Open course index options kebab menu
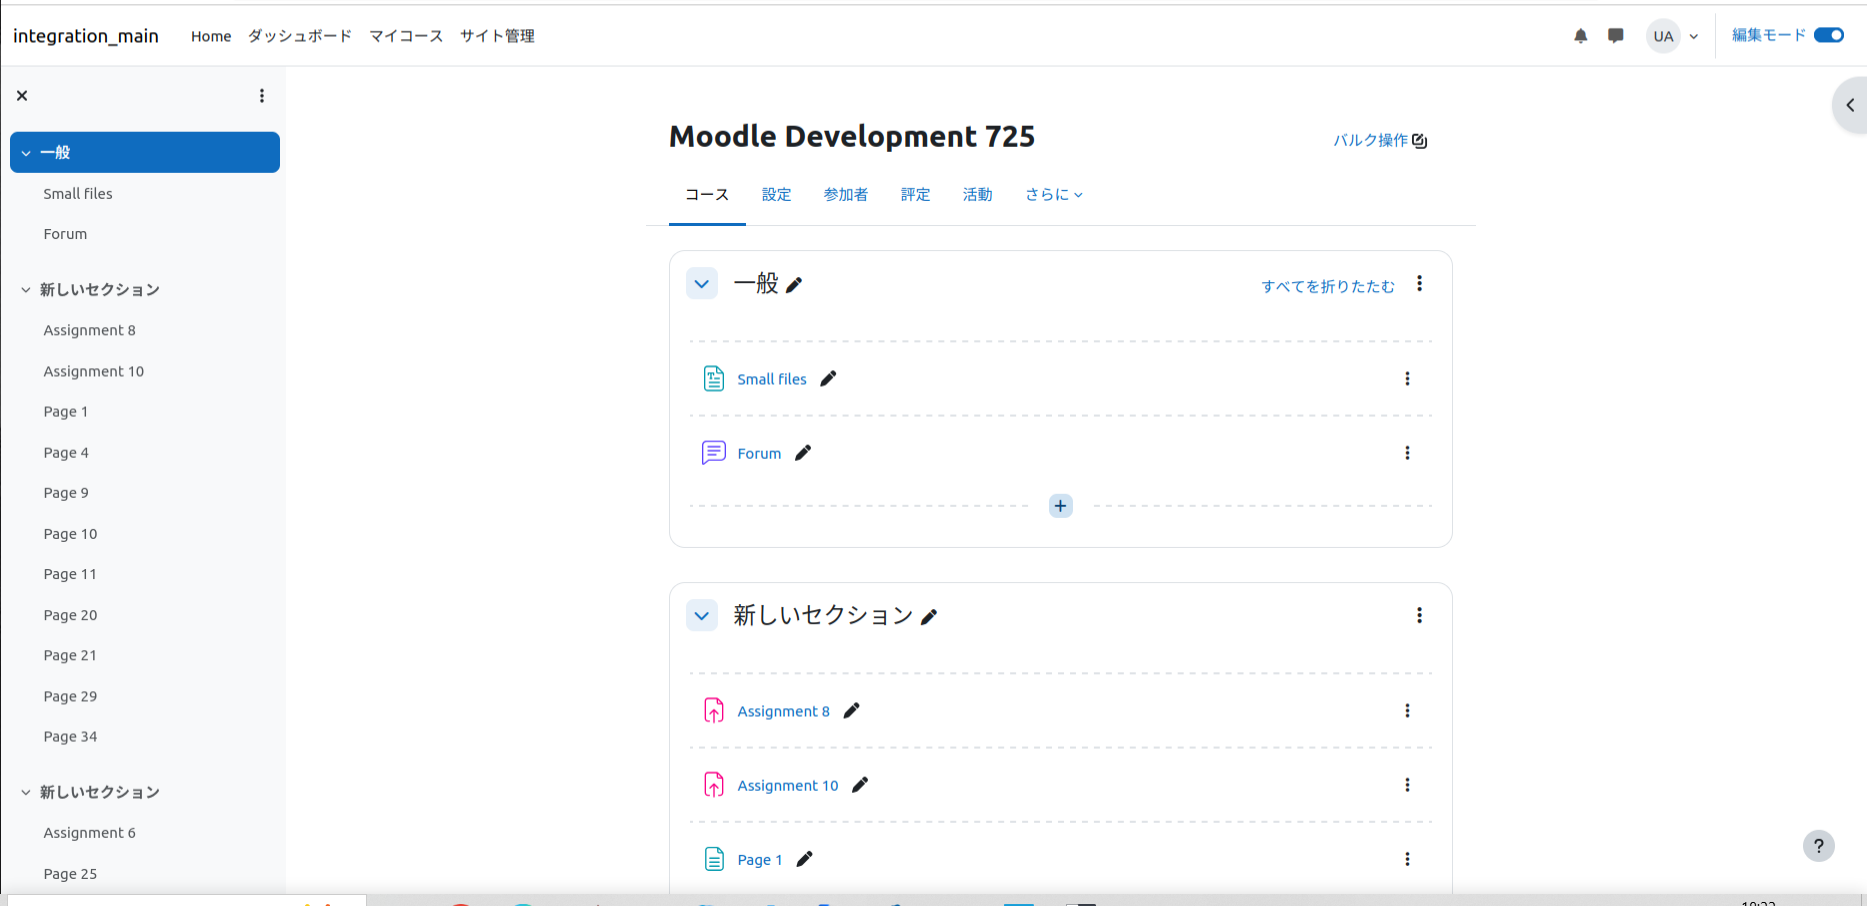The image size is (1867, 906). click(262, 96)
